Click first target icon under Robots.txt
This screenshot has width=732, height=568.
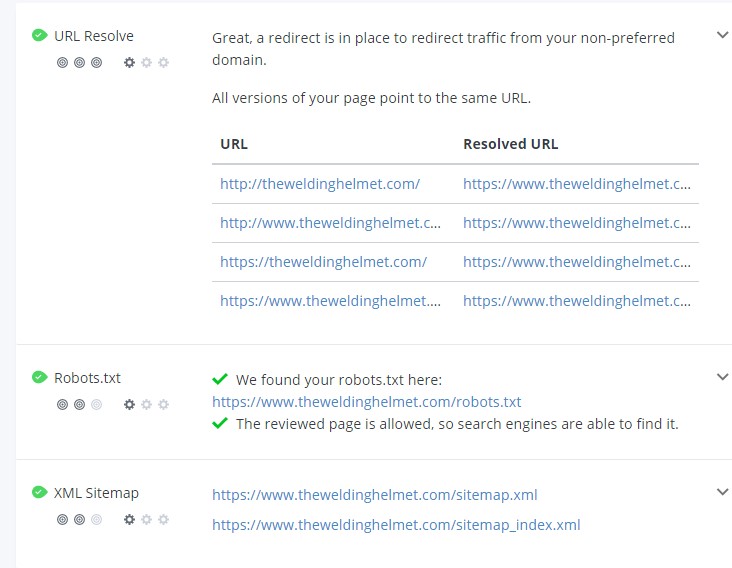tap(62, 405)
